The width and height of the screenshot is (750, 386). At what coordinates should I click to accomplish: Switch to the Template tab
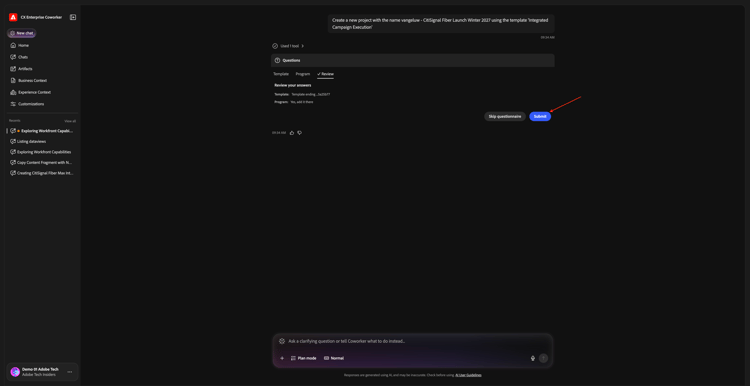click(x=281, y=74)
